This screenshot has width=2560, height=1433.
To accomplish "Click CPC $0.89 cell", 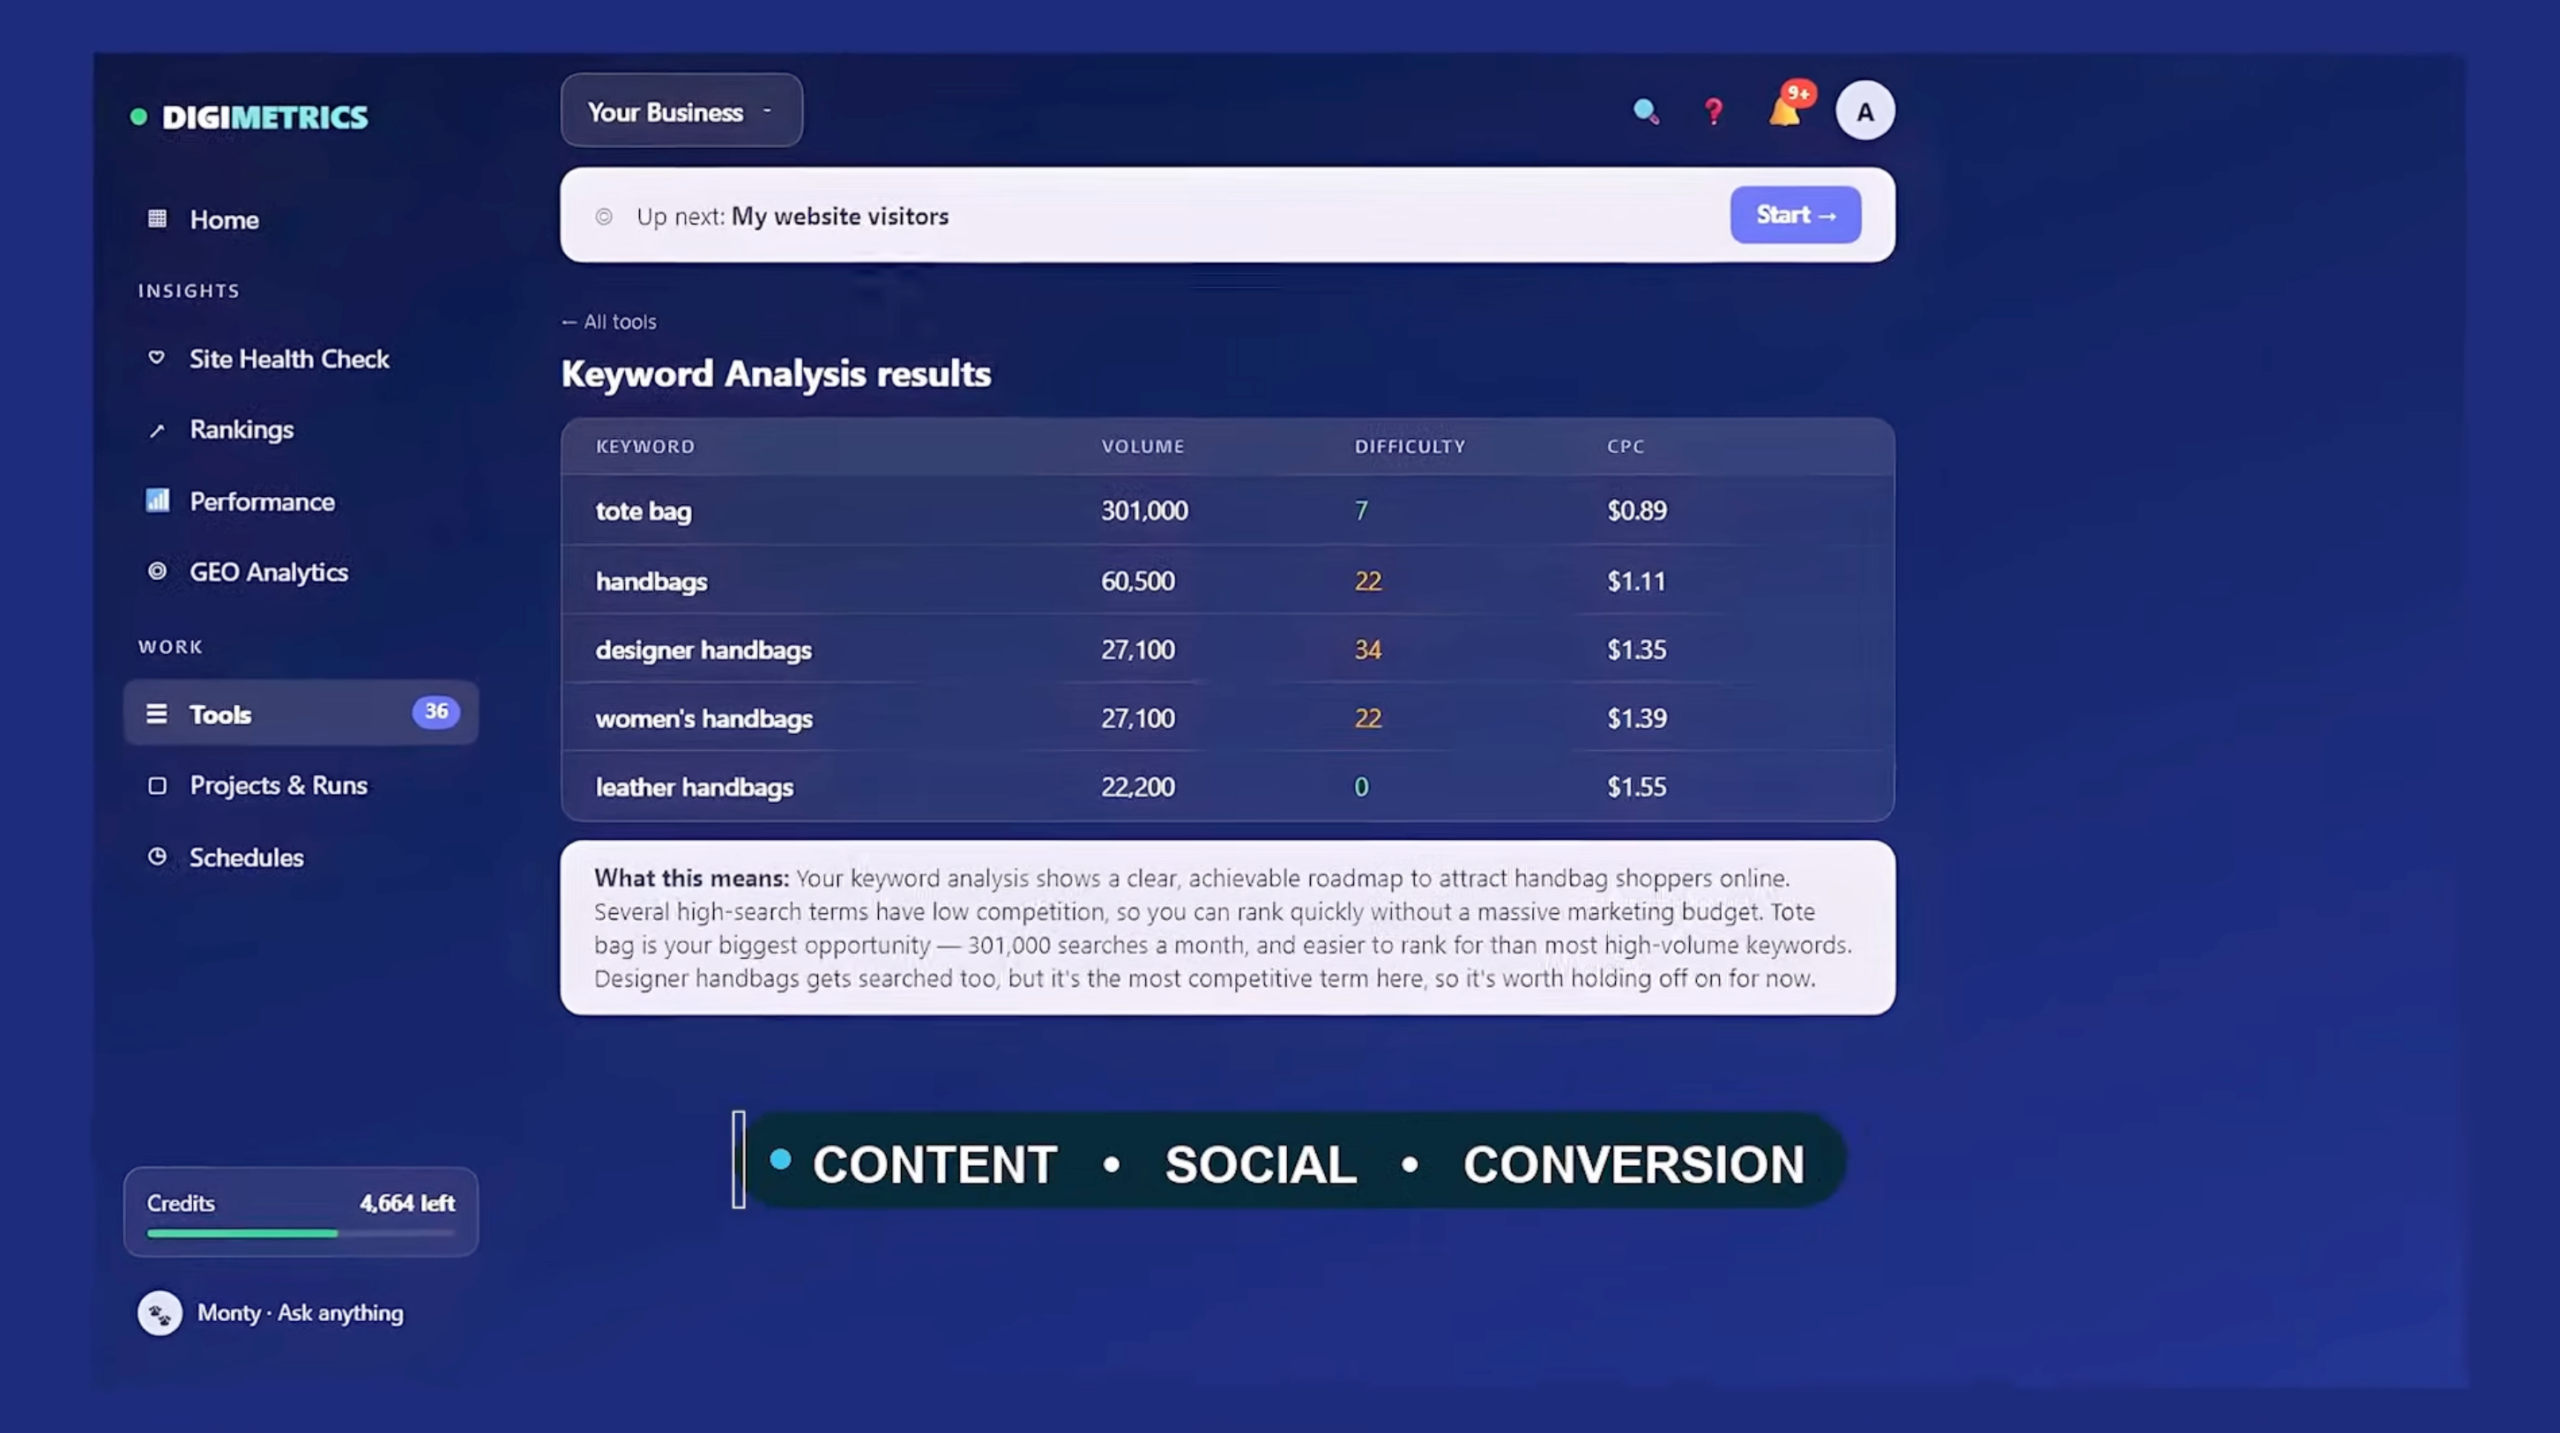I will [x=1637, y=511].
